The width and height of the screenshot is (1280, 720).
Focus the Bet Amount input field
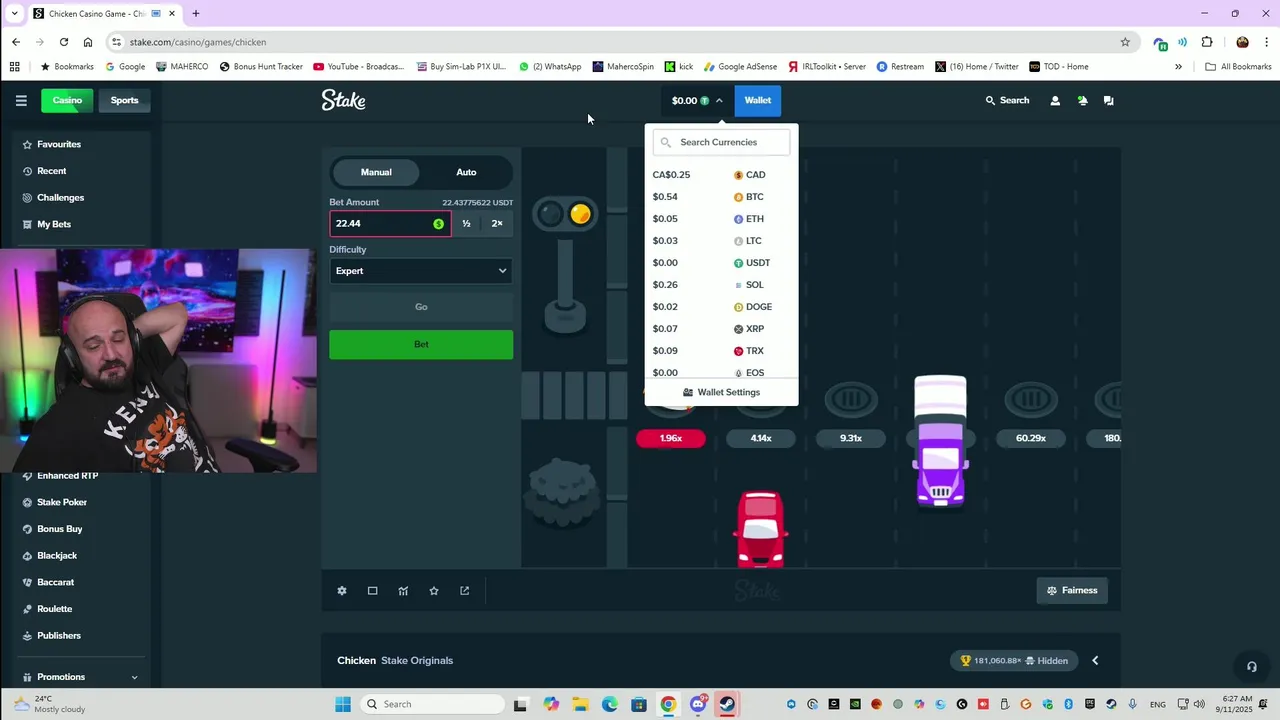[x=390, y=224]
